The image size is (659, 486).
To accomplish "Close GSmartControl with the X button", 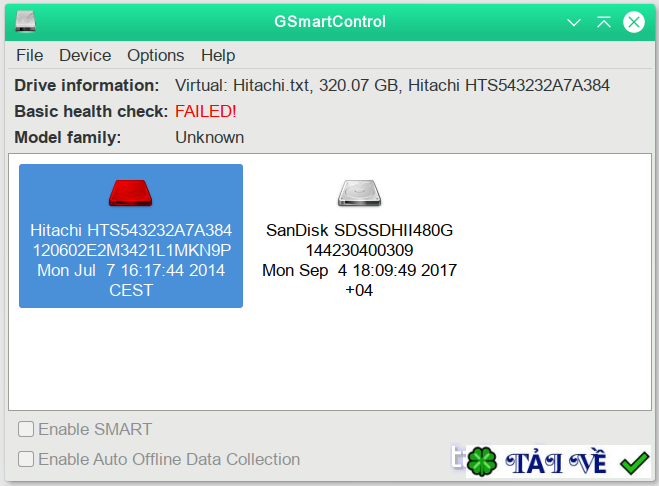I will click(x=634, y=22).
